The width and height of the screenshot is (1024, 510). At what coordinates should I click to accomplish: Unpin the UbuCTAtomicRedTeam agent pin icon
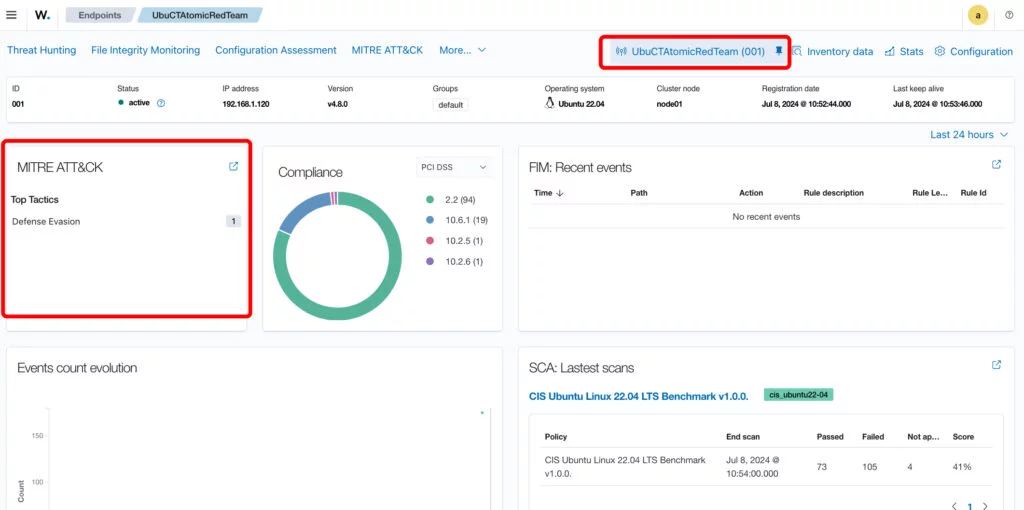[779, 51]
